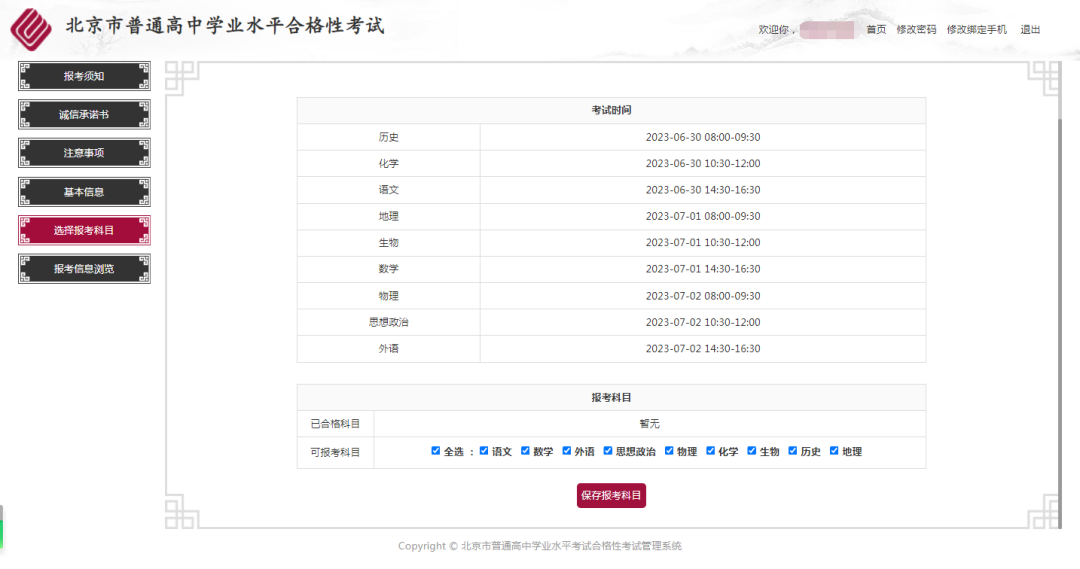Open 修改密码 link
The height and width of the screenshot is (569, 1080).
(x=916, y=30)
